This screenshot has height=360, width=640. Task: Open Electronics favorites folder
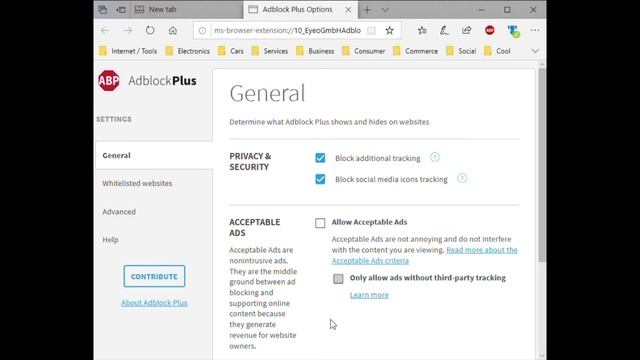tap(188, 51)
